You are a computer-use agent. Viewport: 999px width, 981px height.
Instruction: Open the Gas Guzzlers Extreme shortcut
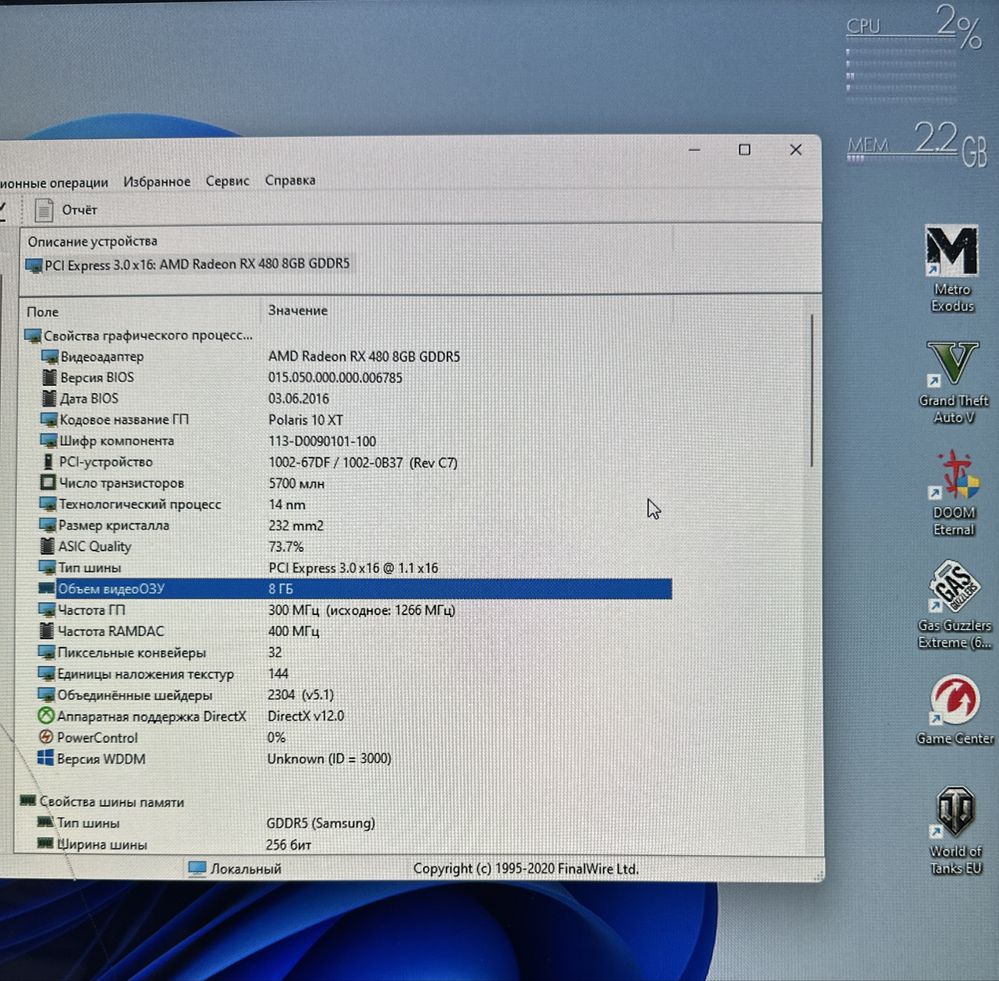pos(954,605)
